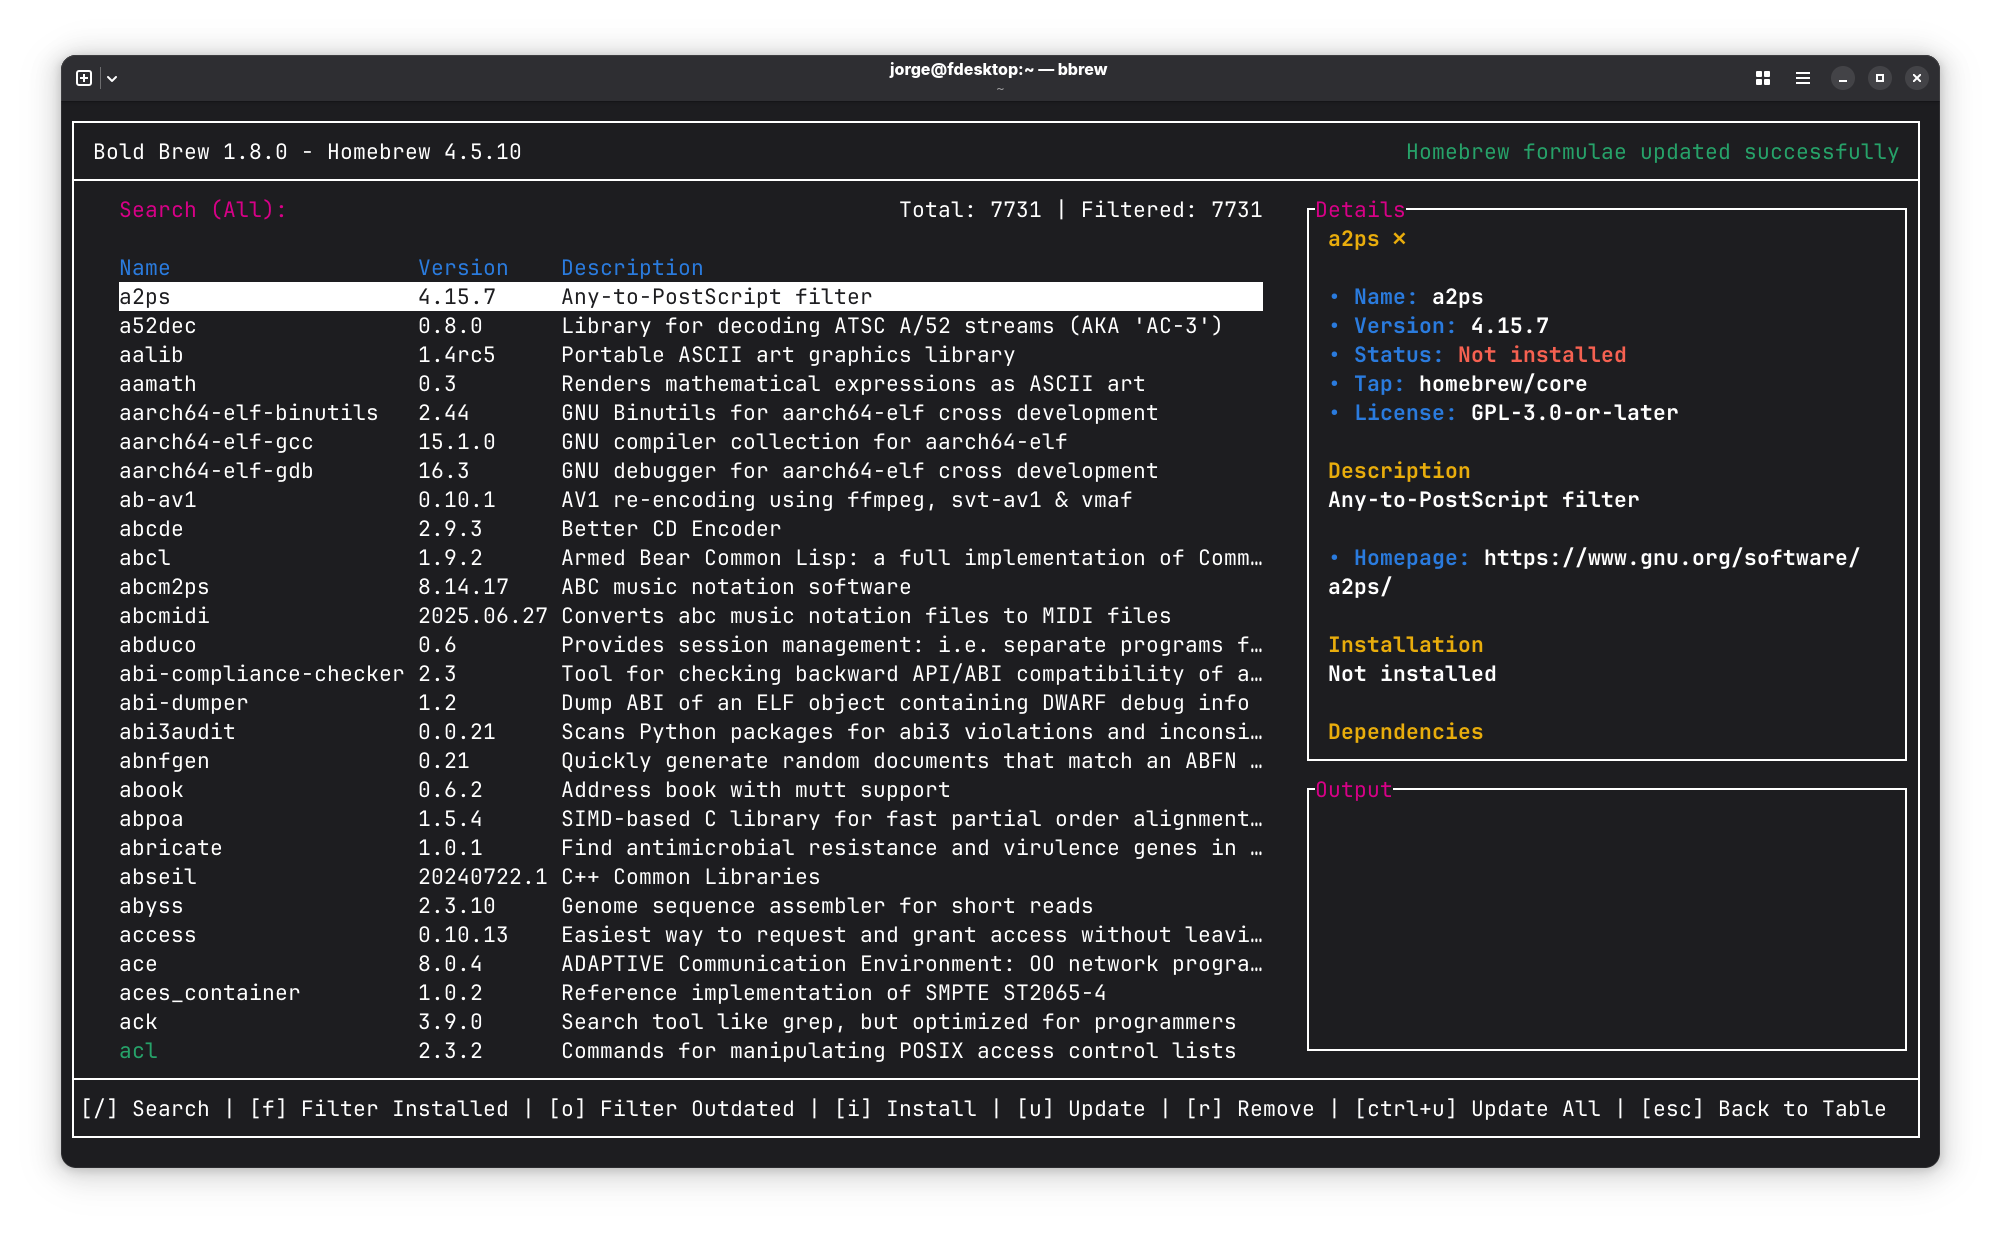This screenshot has width=2001, height=1235.
Task: Sort by the Name column header
Action: [x=145, y=268]
